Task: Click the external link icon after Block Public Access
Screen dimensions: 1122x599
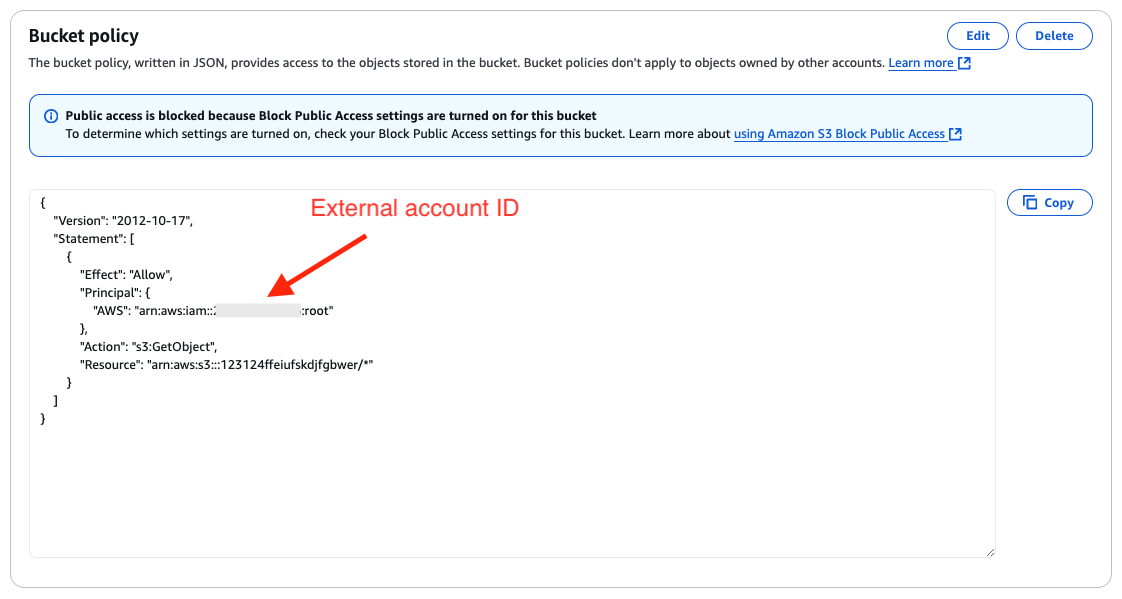Action: [x=954, y=134]
